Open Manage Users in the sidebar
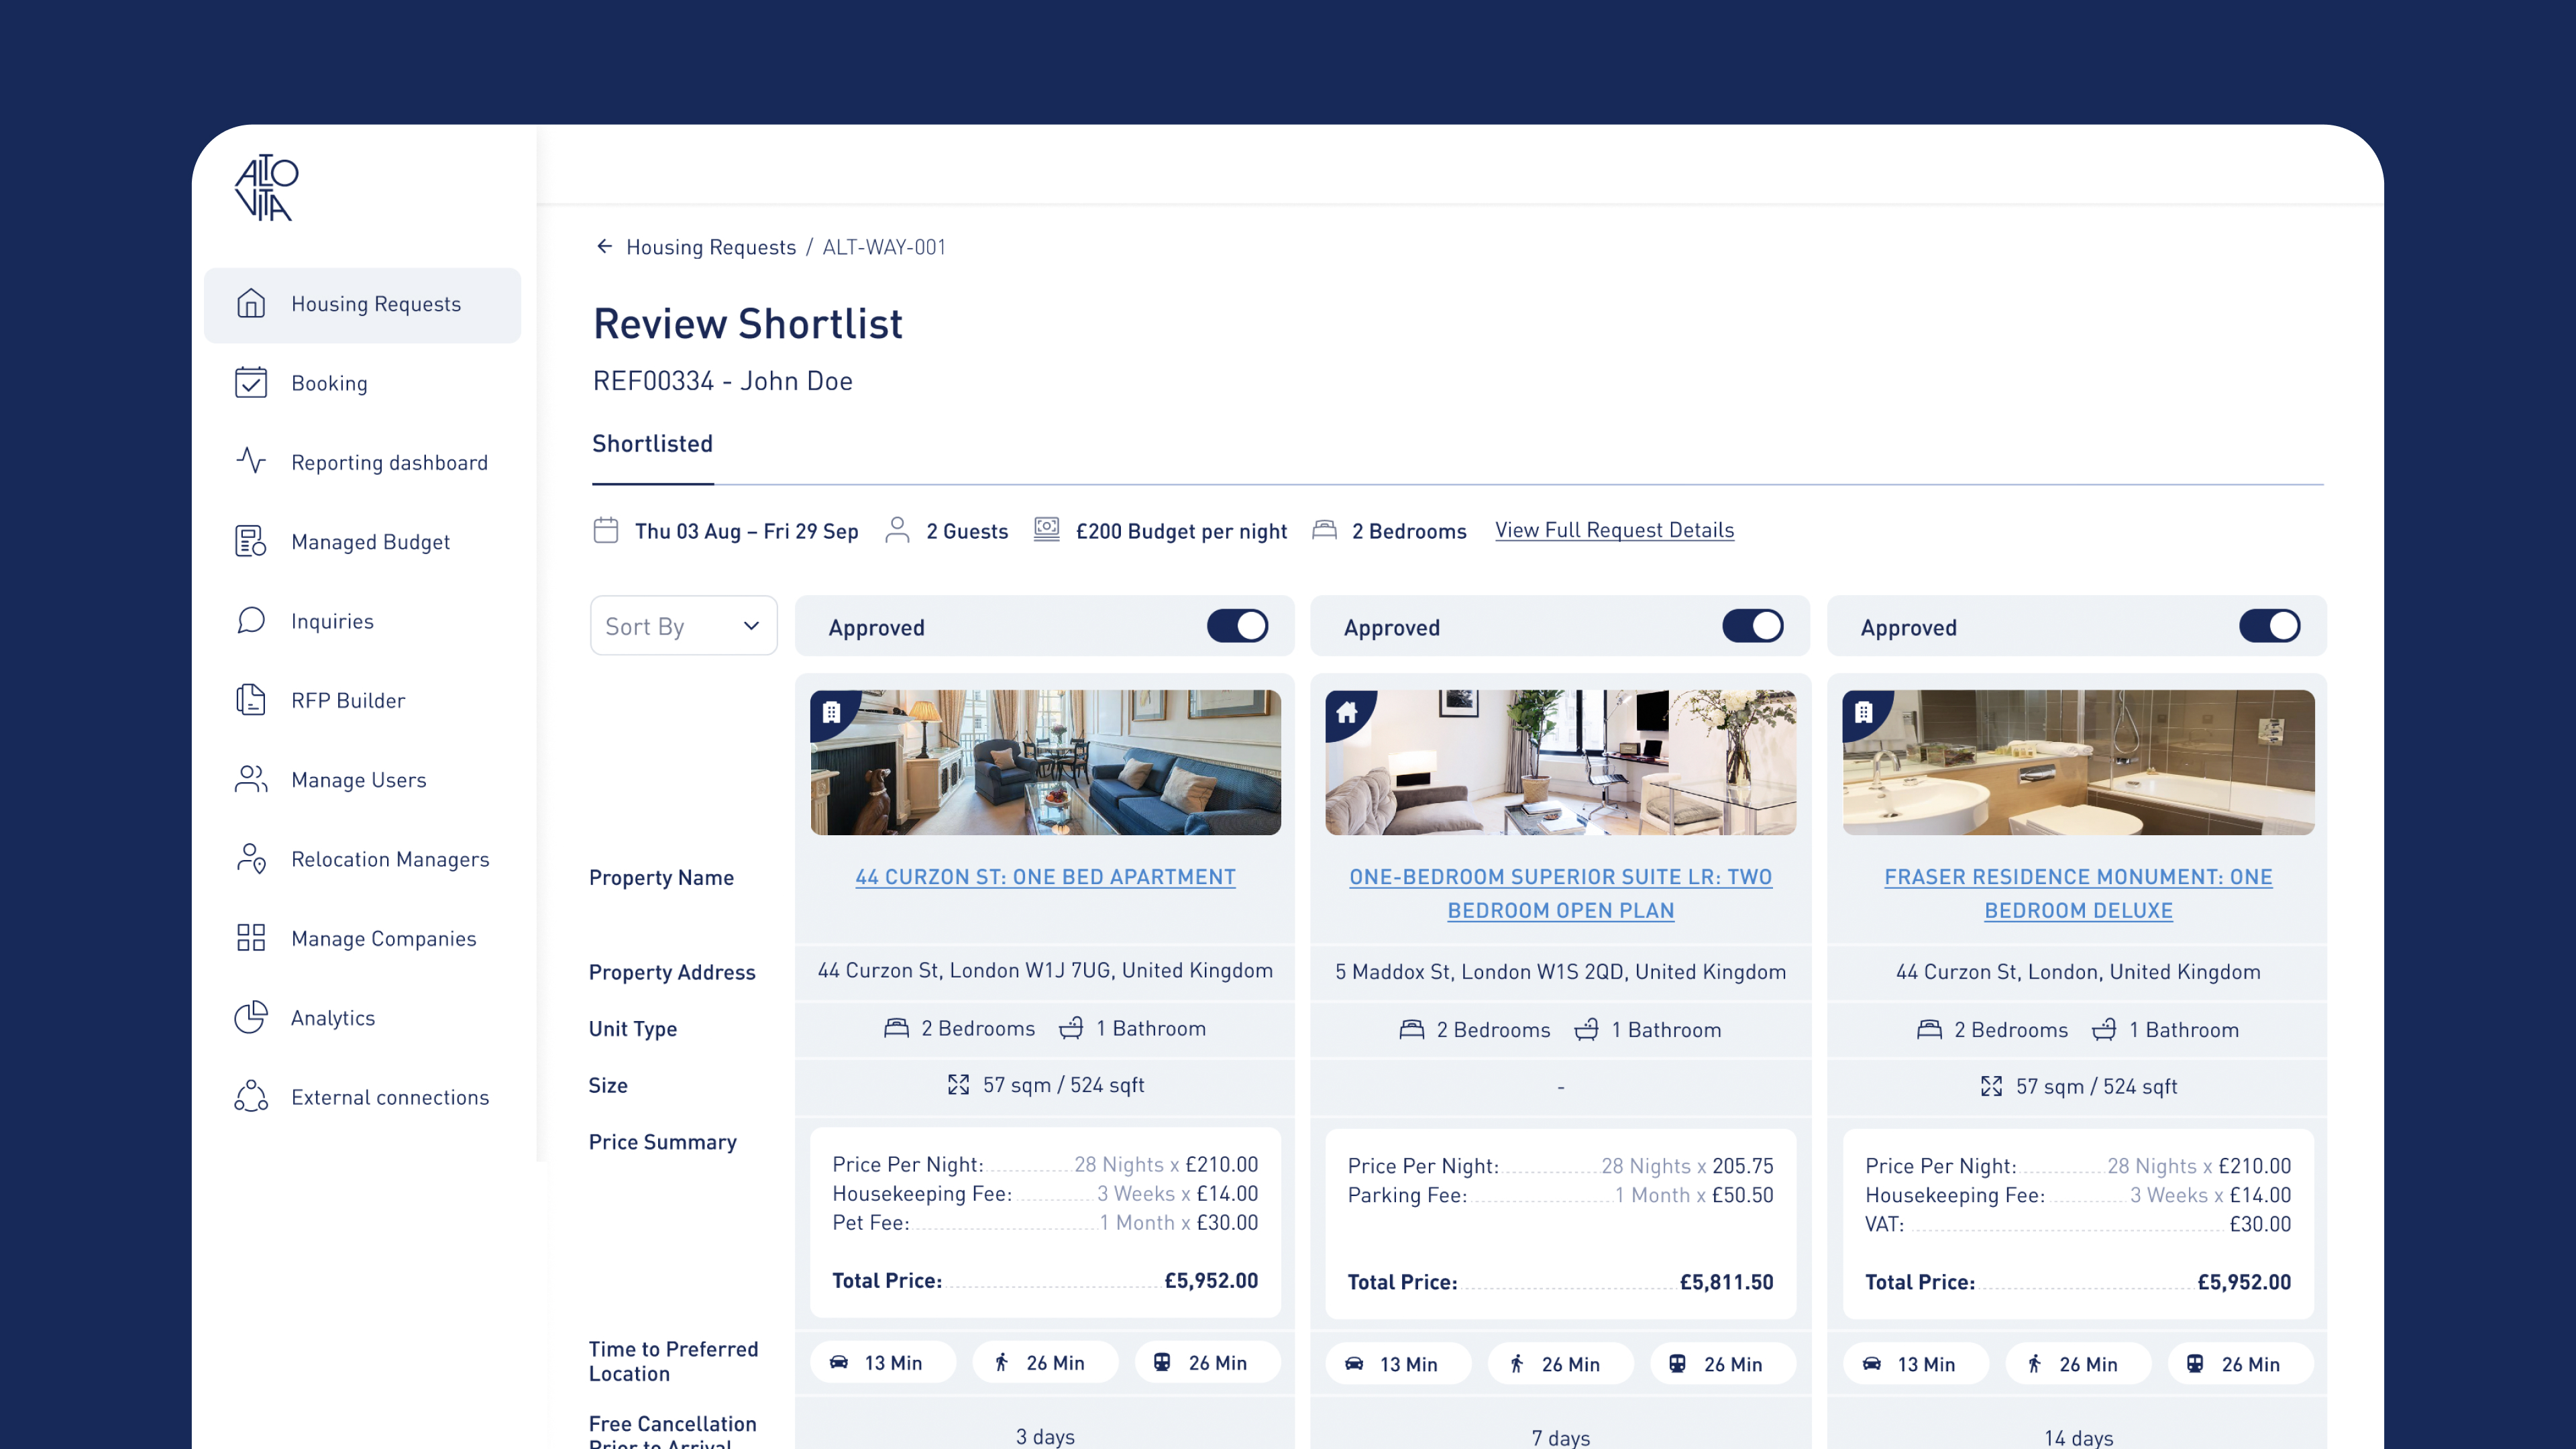2576x1449 pixels. (x=362, y=780)
